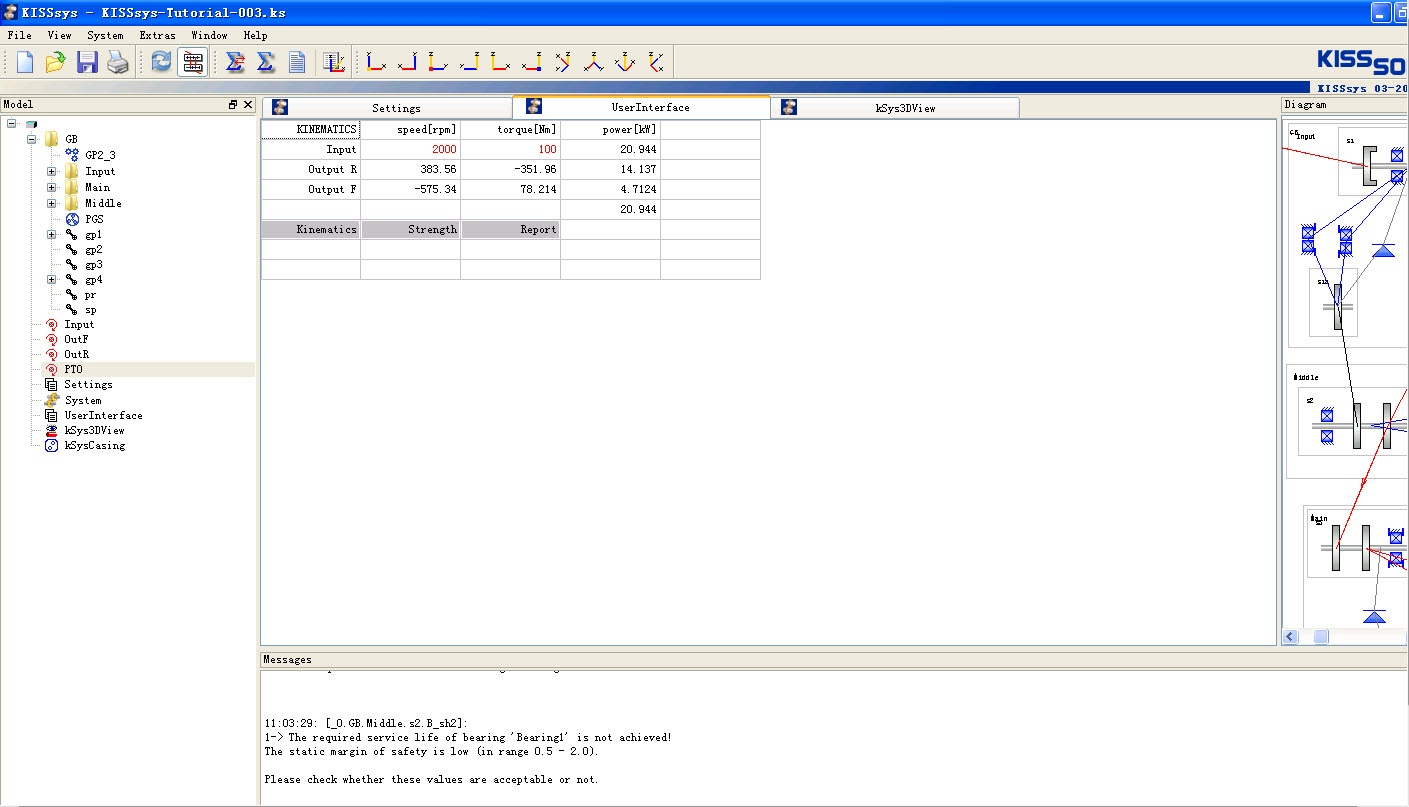Viewport: 1409px width, 807px height.
Task: Open the View menu
Action: pos(59,35)
